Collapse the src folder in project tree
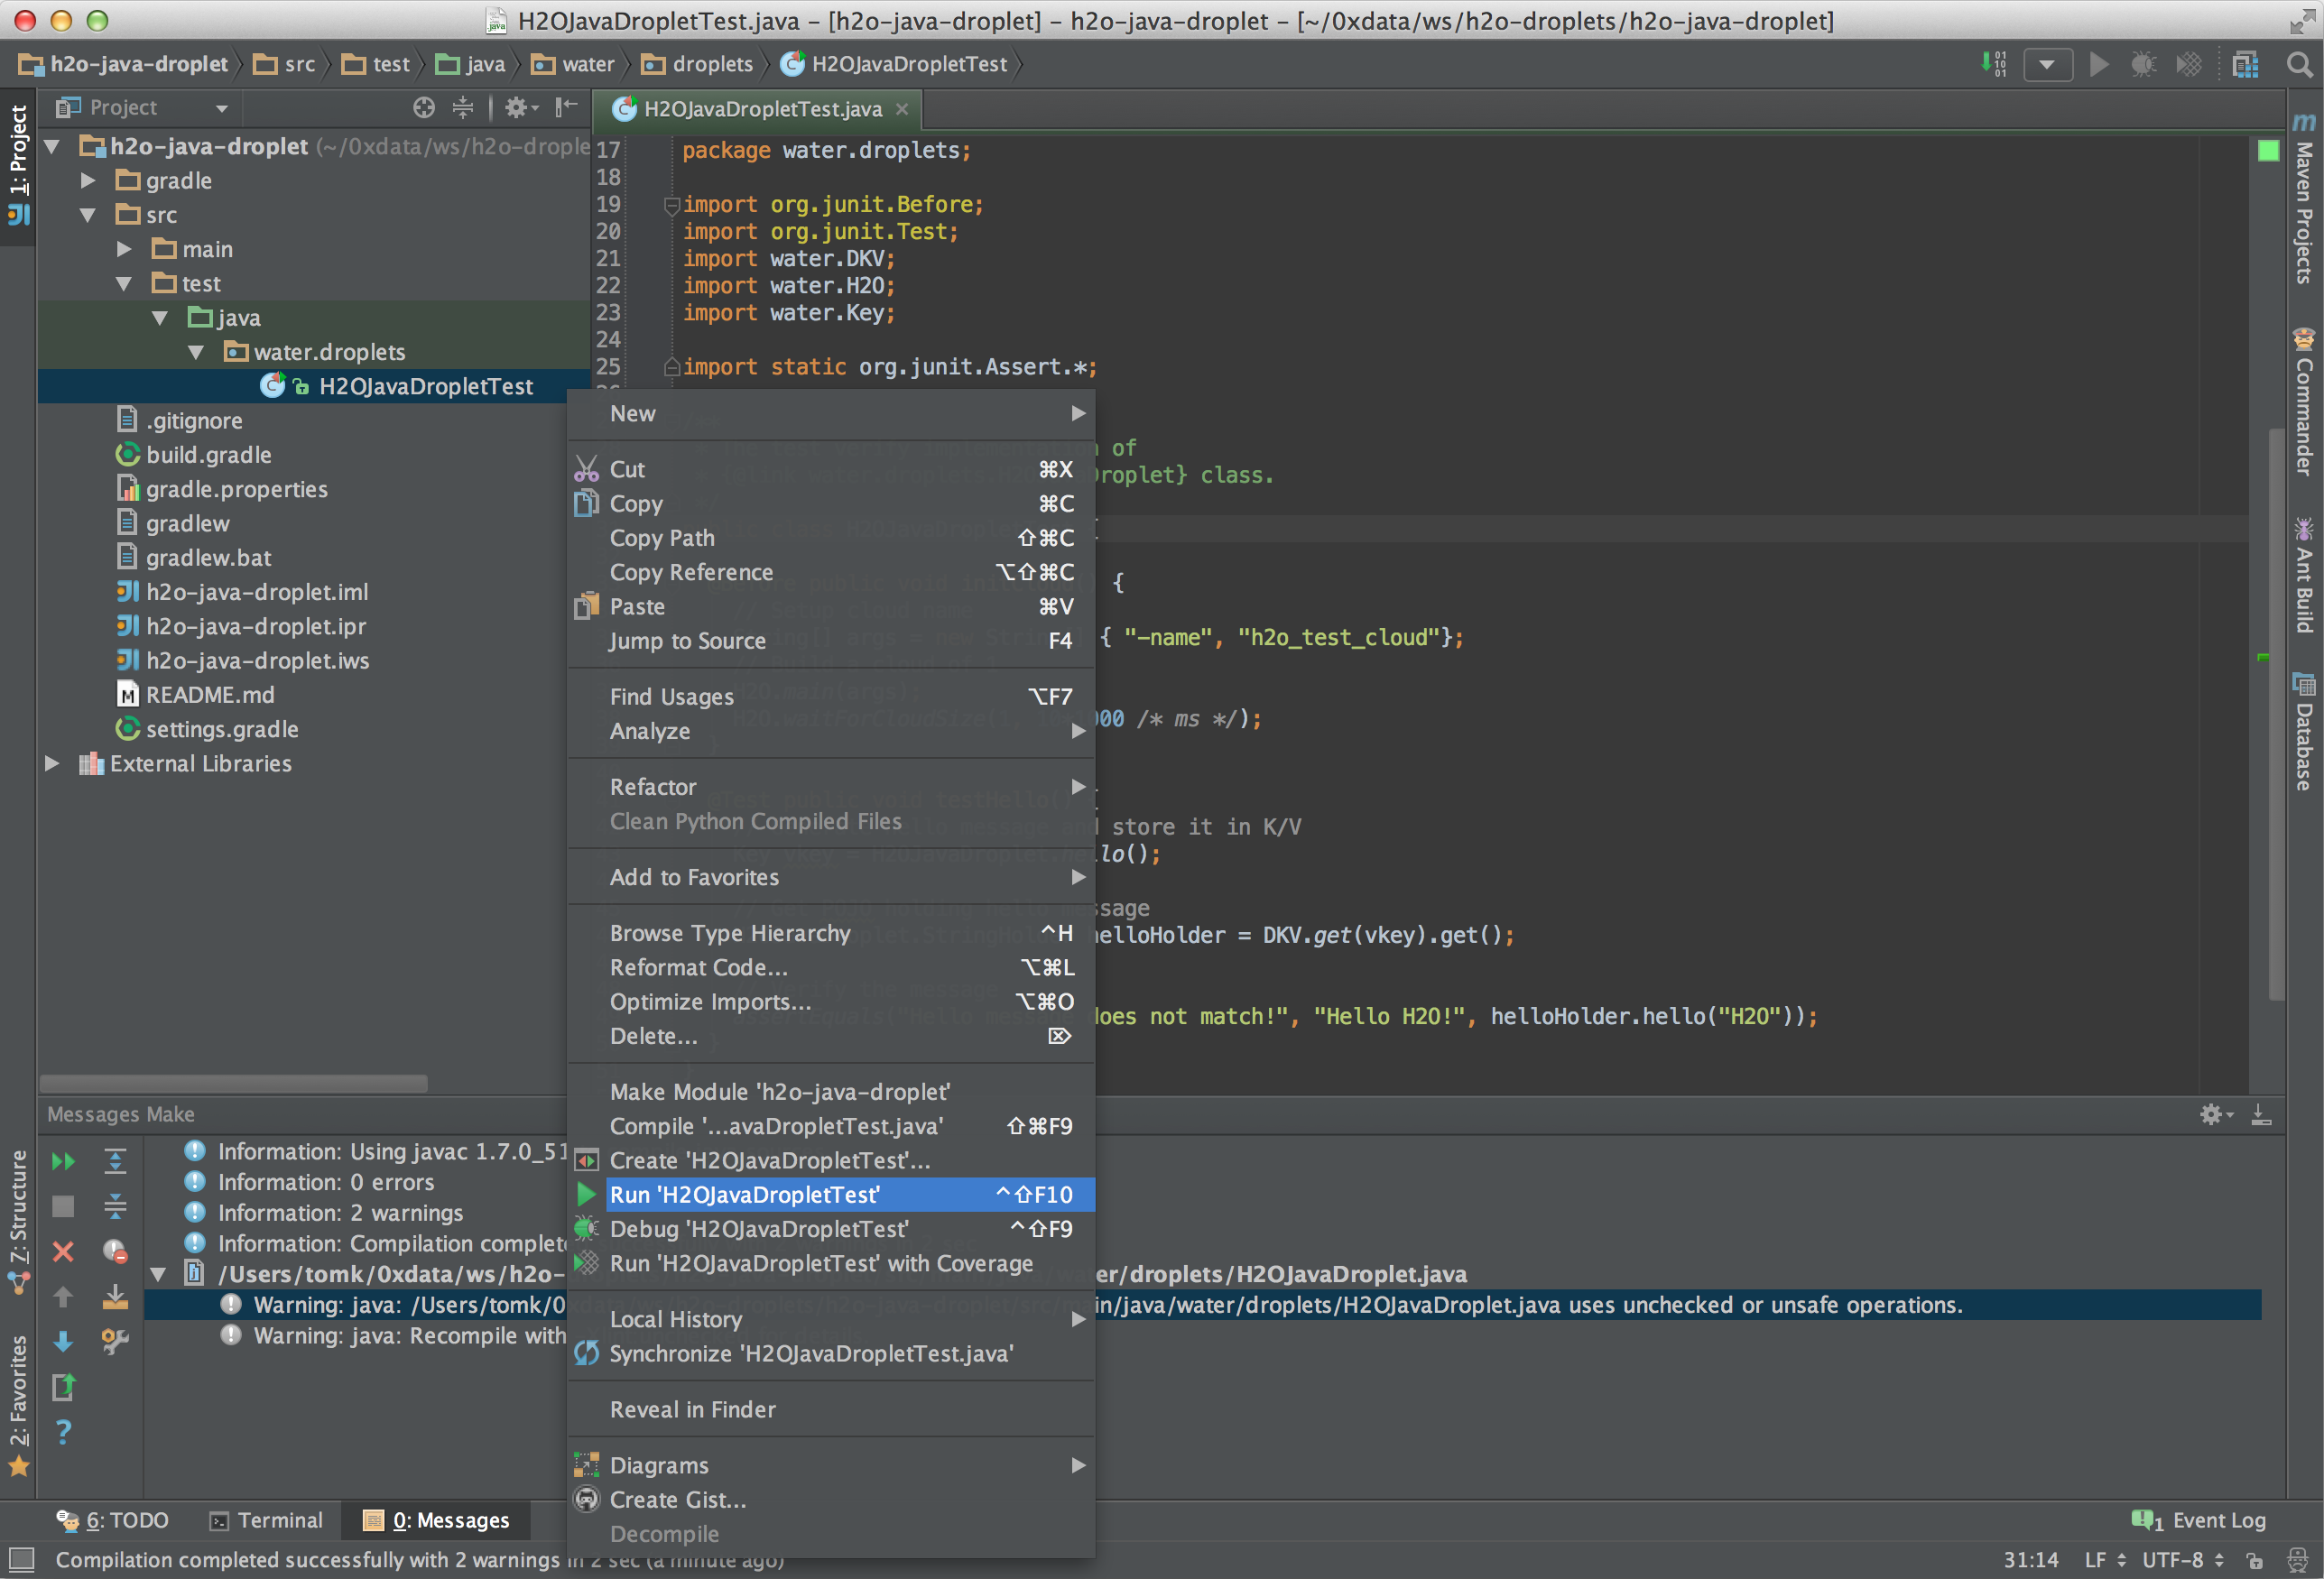This screenshot has width=2324, height=1579. (x=88, y=215)
